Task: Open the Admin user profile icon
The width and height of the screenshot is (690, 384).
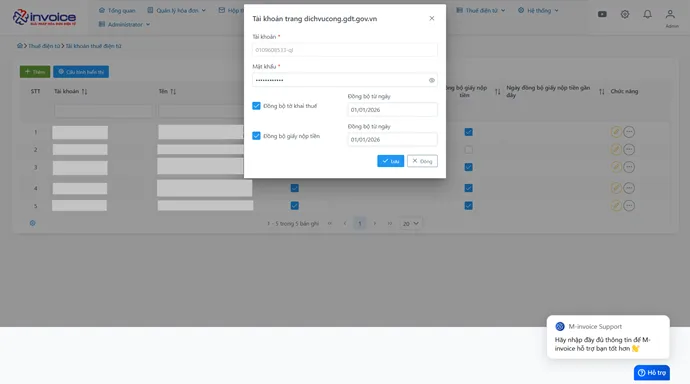Action: (670, 14)
